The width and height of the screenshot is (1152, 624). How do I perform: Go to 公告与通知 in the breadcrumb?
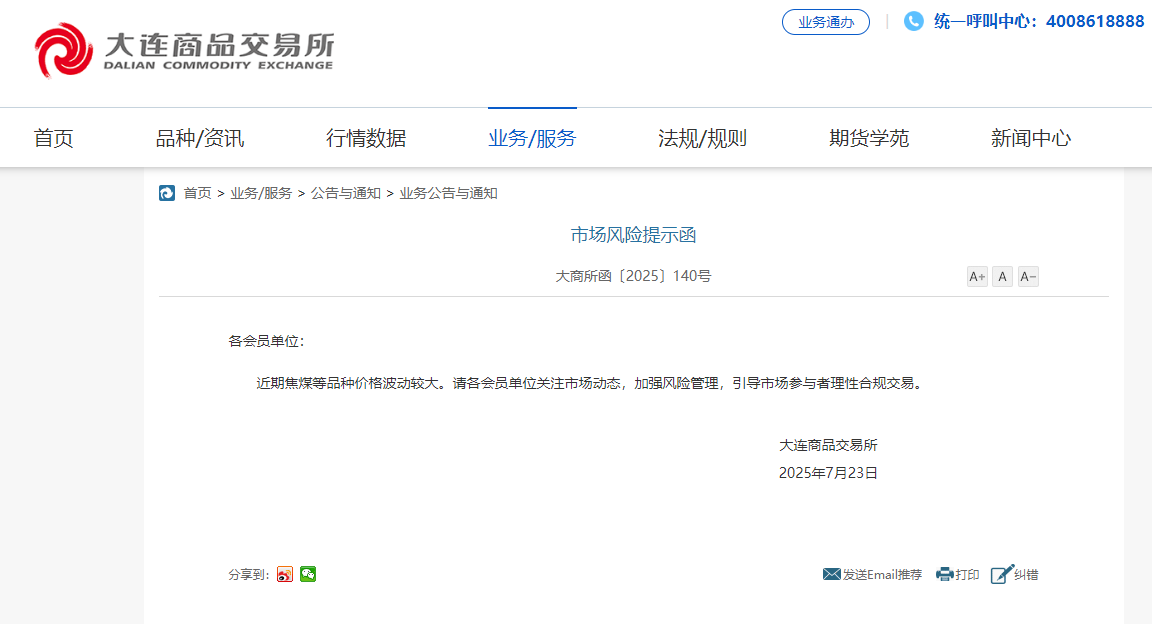click(x=345, y=193)
